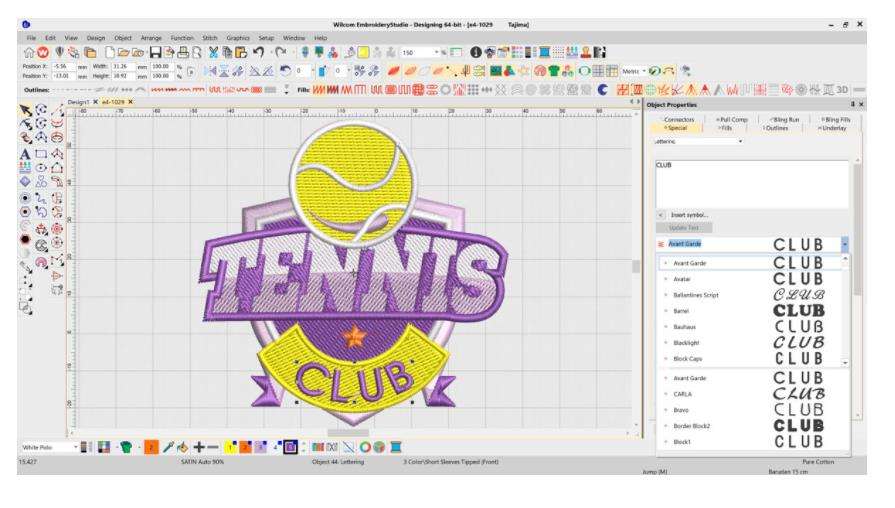This screenshot has height=508, width=895.
Task: Close the e4-1029 design tab
Action: [130, 103]
